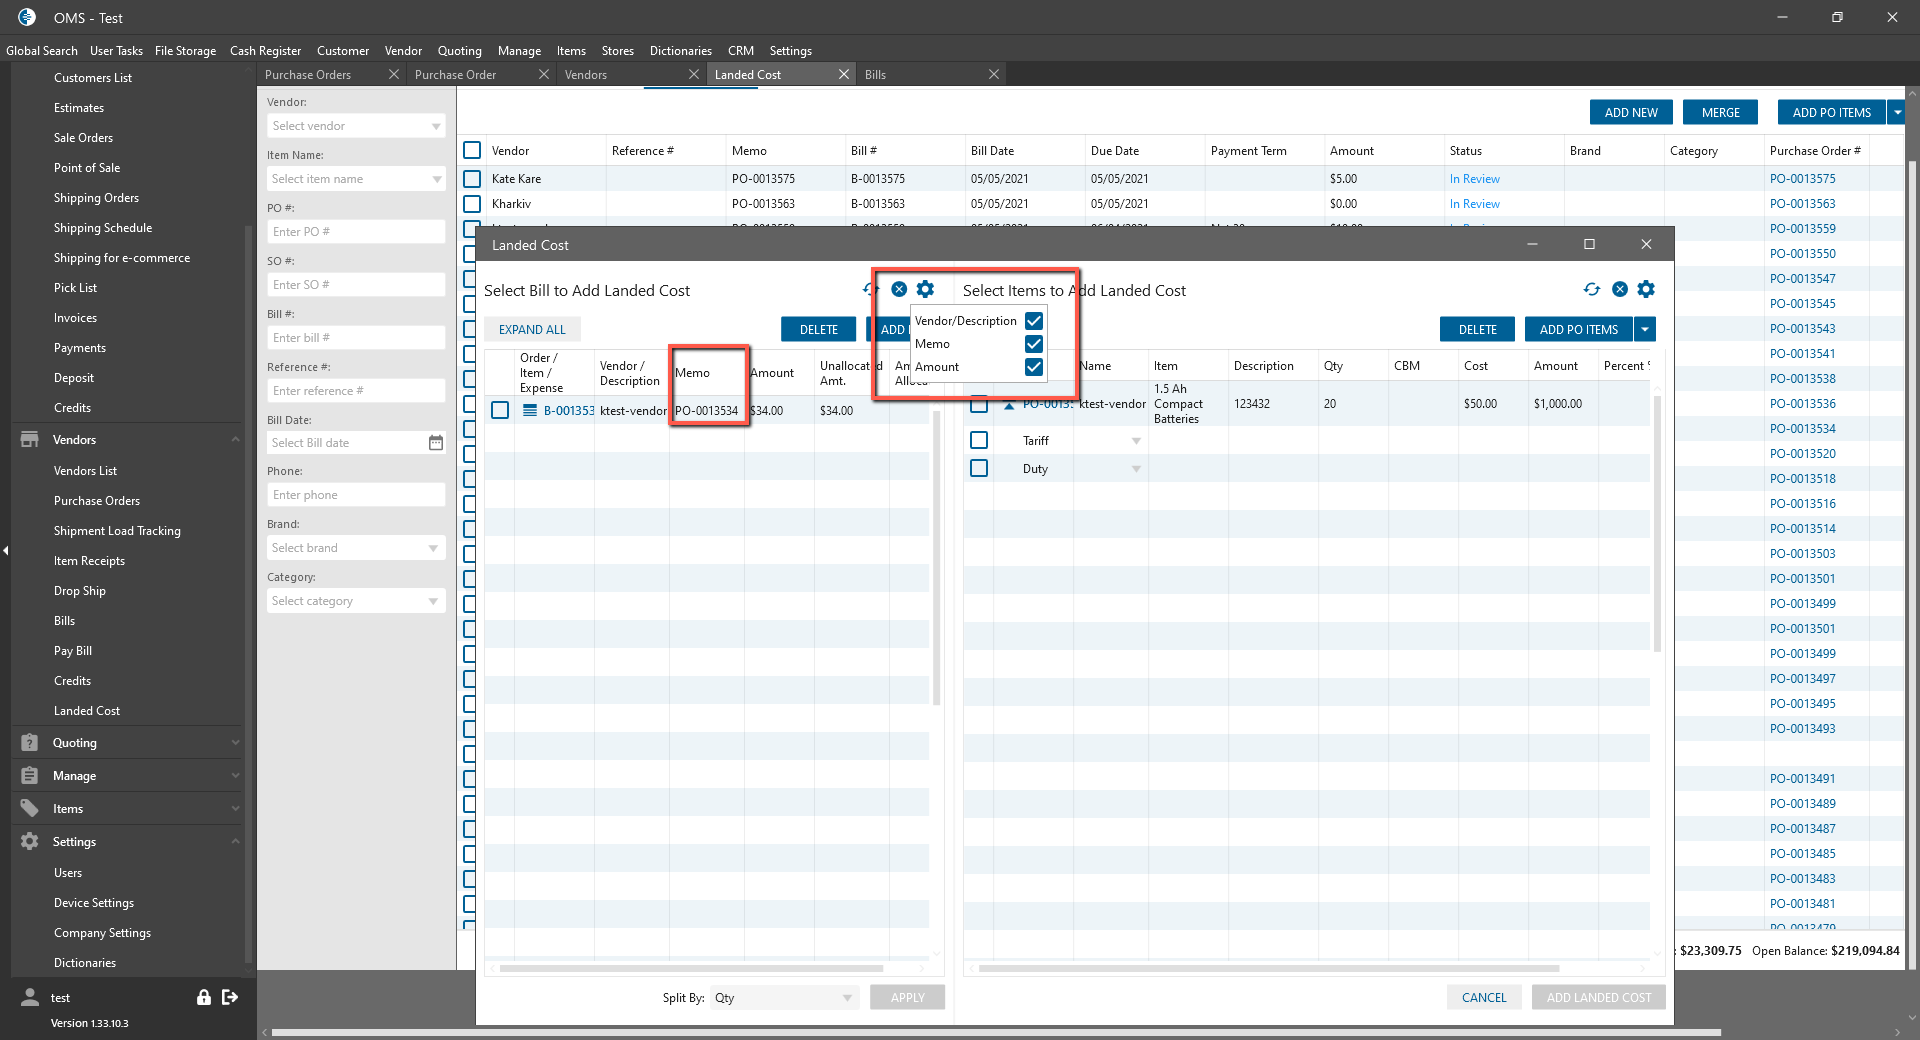The height and width of the screenshot is (1040, 1920).
Task: Click the list icon on bill B-001353 row
Action: [x=530, y=410]
